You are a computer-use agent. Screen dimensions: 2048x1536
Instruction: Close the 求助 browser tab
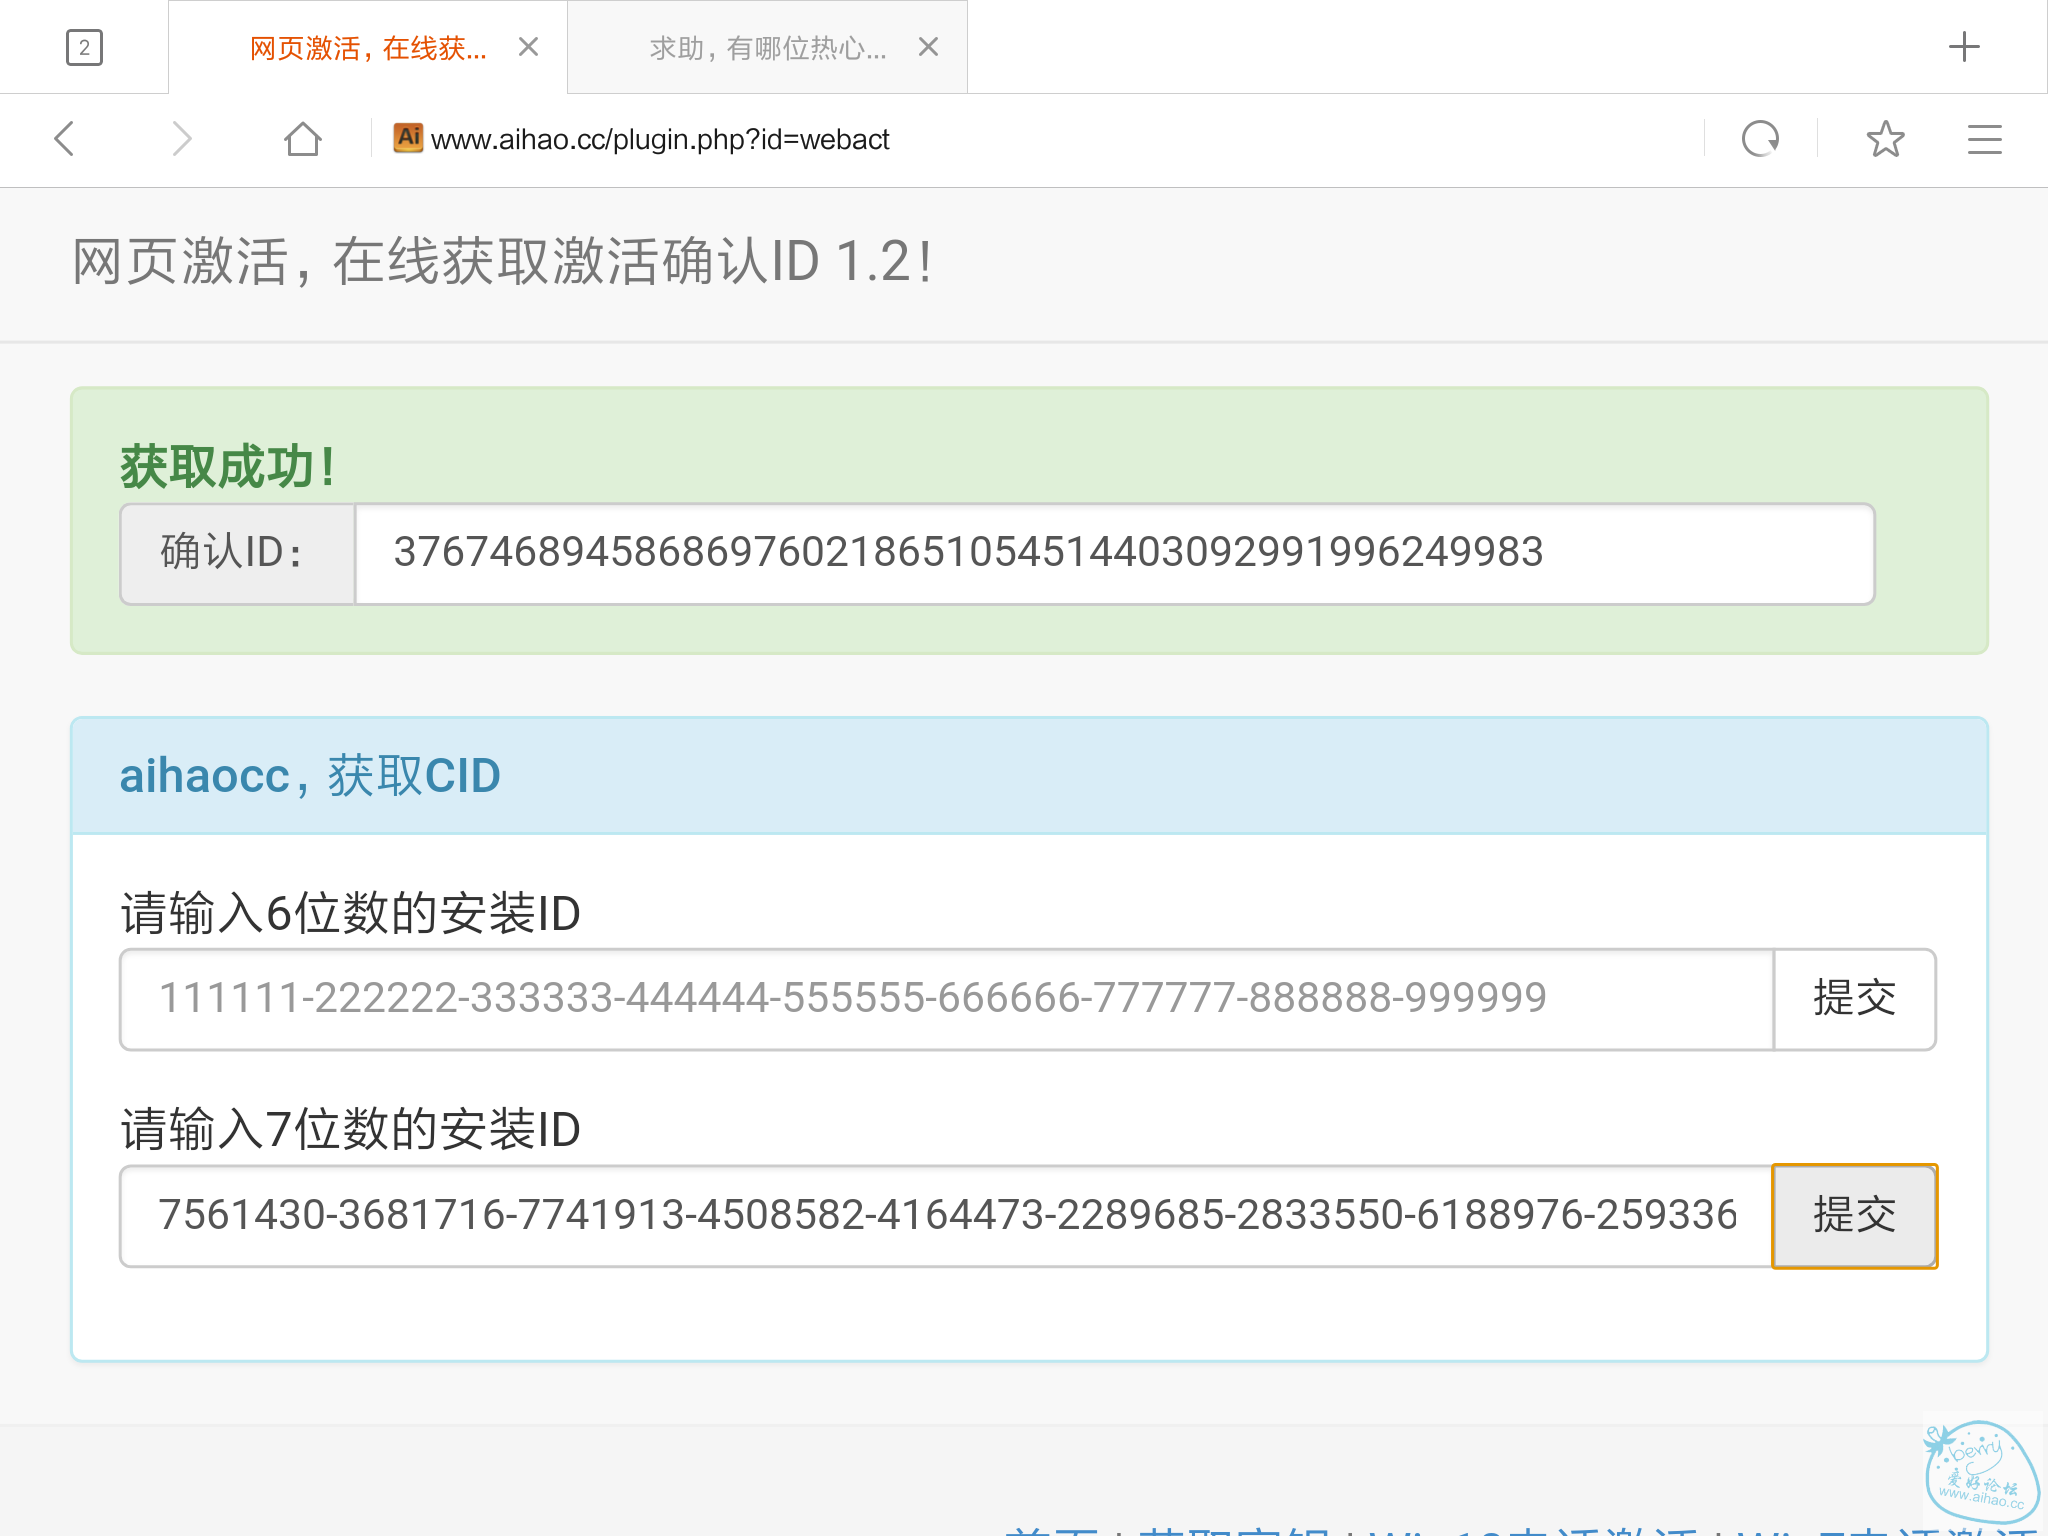[x=928, y=47]
